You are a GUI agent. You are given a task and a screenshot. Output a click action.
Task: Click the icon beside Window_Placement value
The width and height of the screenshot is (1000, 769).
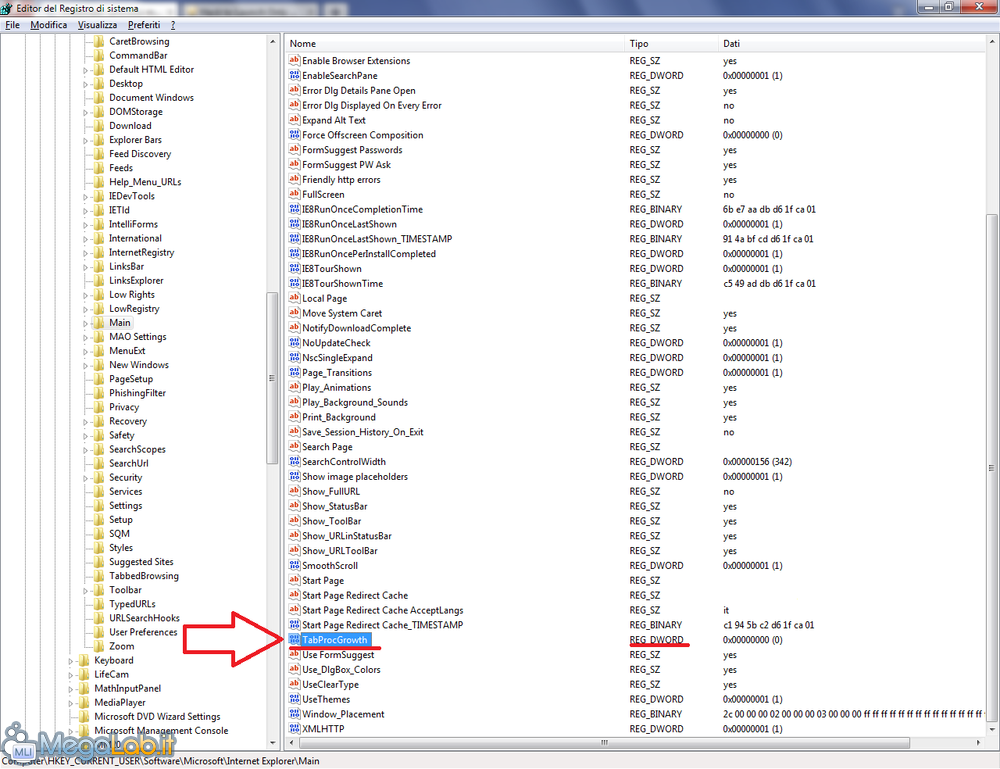click(x=294, y=714)
